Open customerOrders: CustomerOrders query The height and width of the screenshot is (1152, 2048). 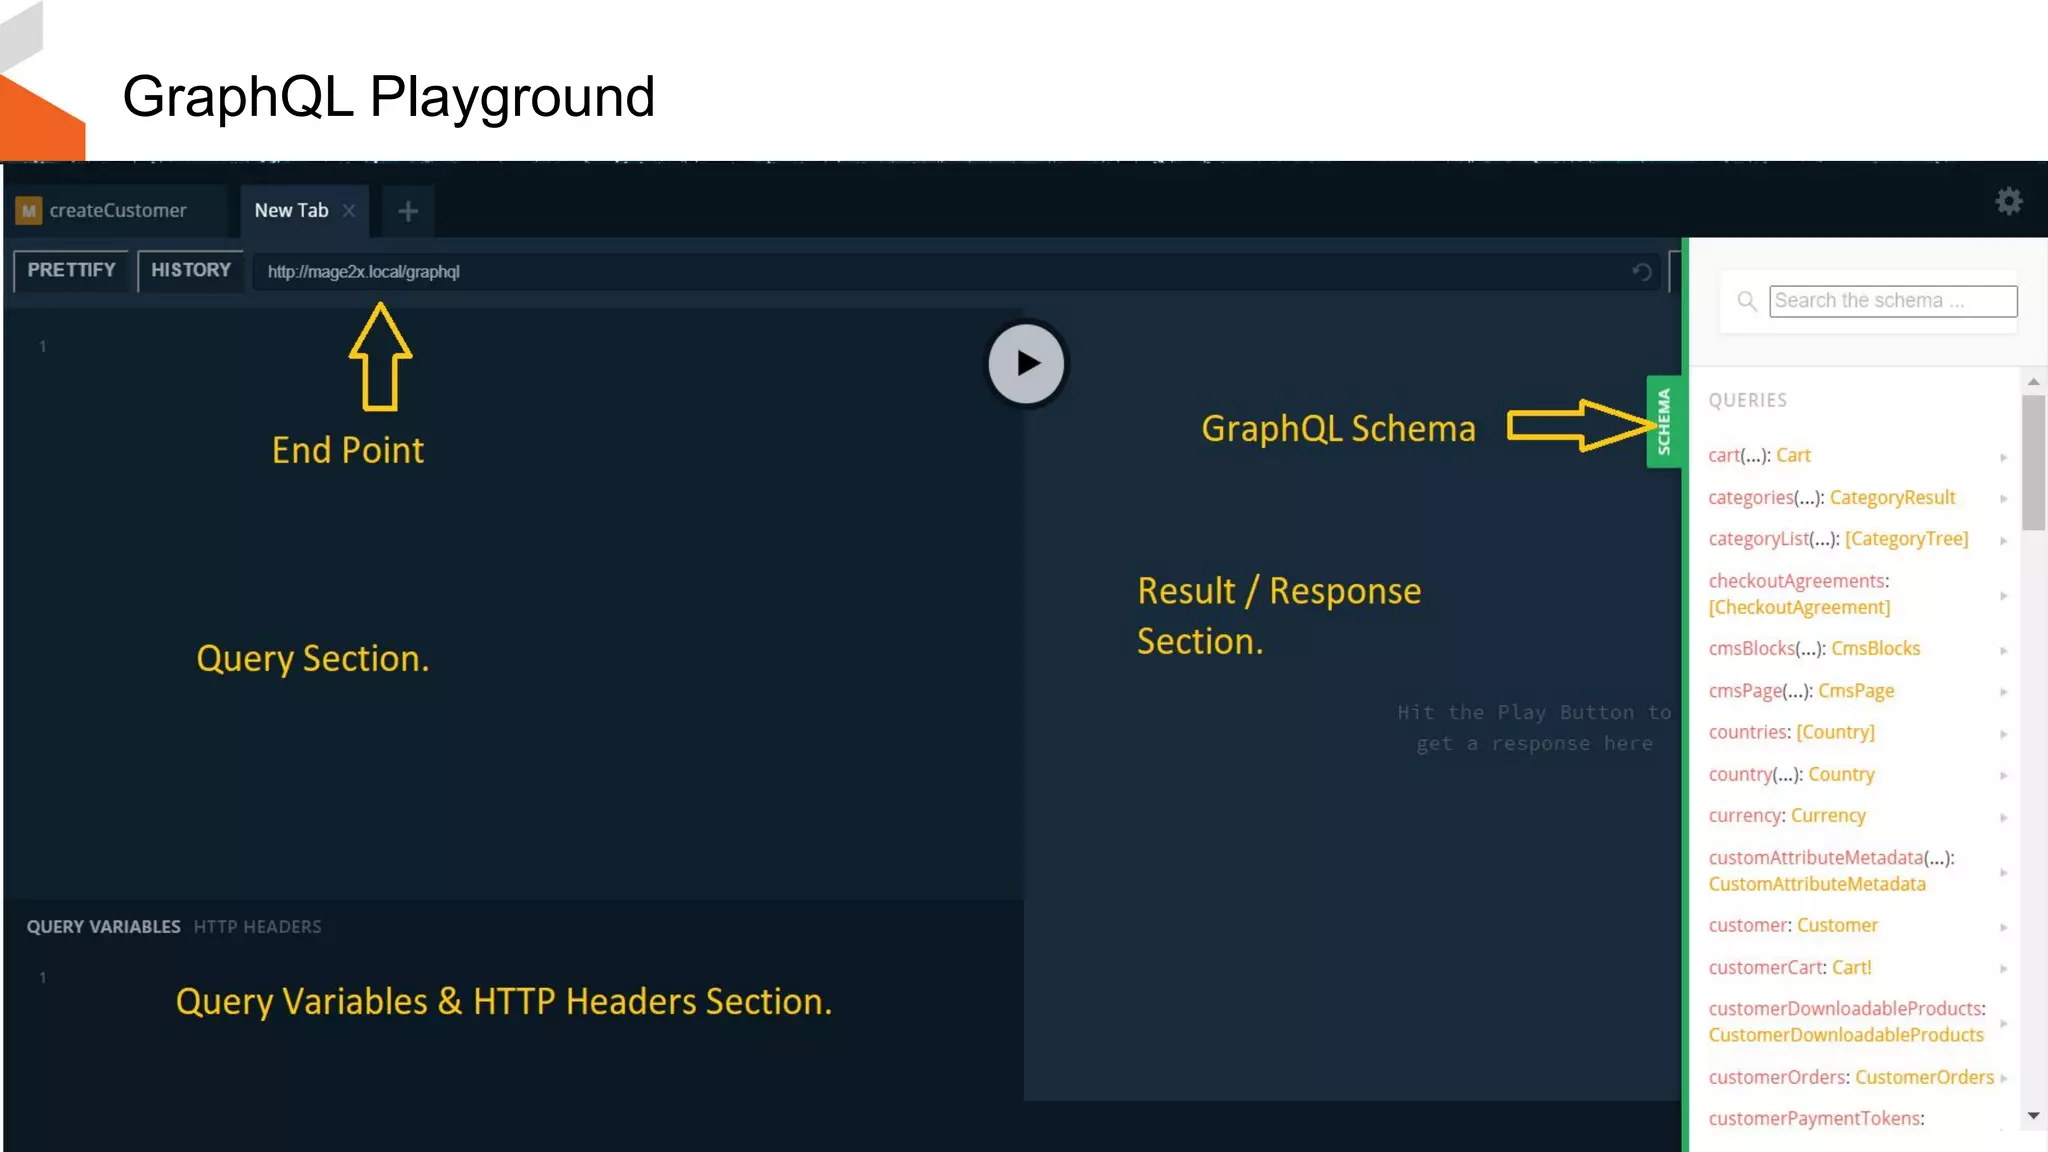click(x=1851, y=1078)
